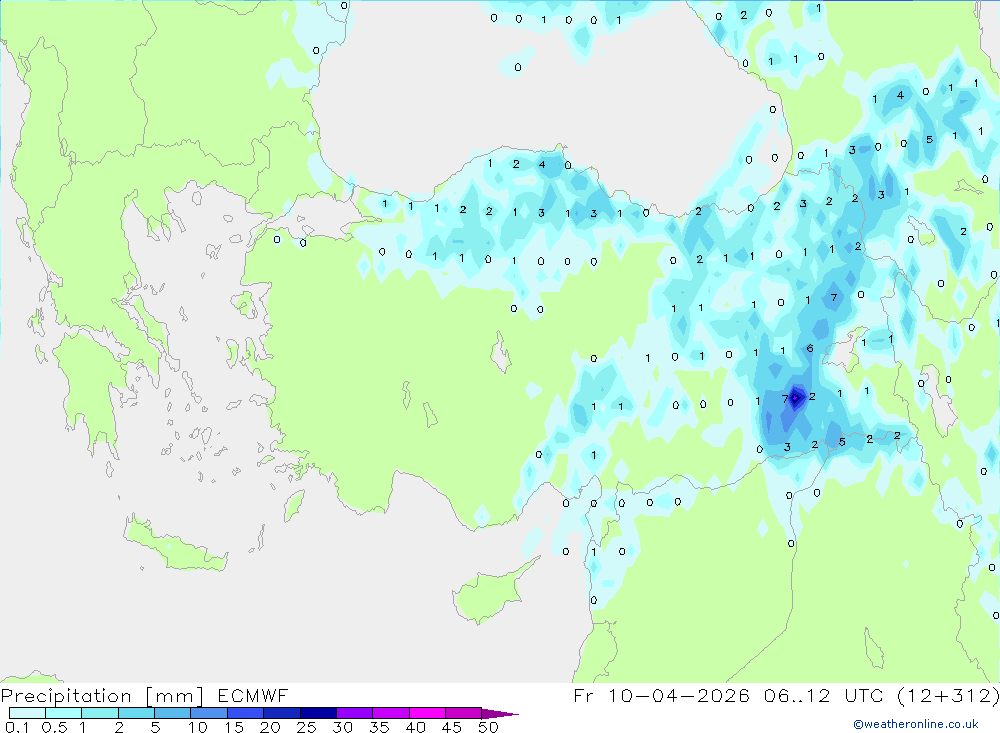Pick the 20–25 mm dark blue swatch
Viewport: 1000px width, 733px height.
282,713
